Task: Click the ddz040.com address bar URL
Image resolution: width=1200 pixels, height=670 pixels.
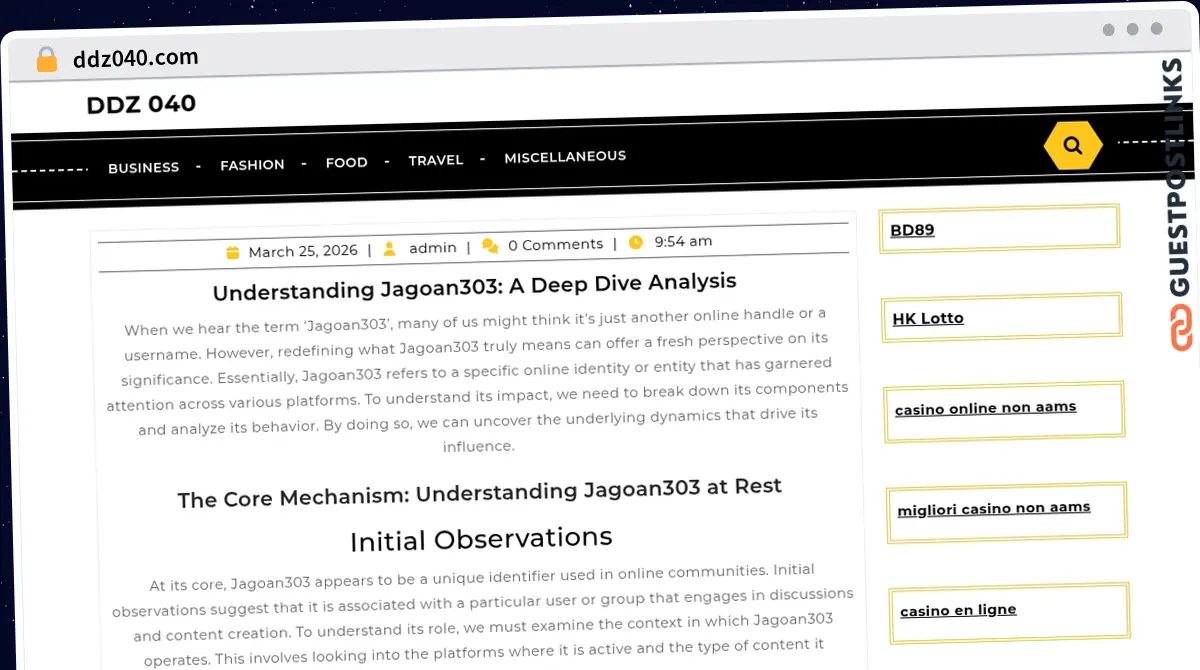Action: click(x=136, y=58)
